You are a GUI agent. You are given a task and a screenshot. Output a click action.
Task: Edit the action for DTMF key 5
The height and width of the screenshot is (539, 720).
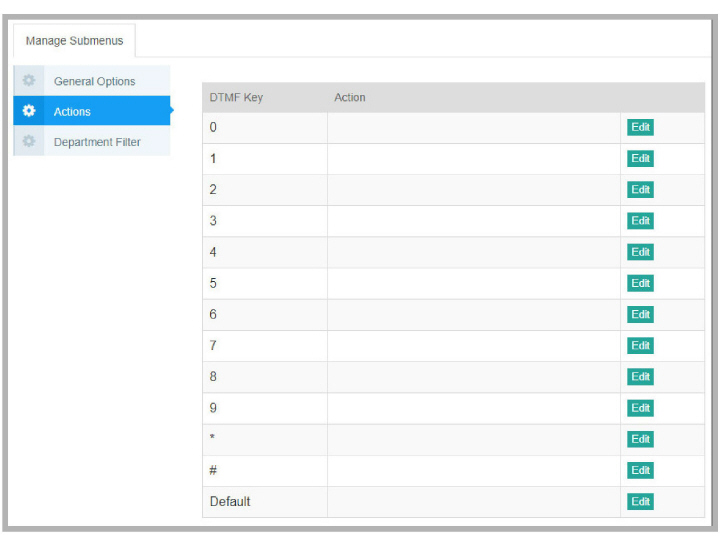pyautogui.click(x=640, y=283)
